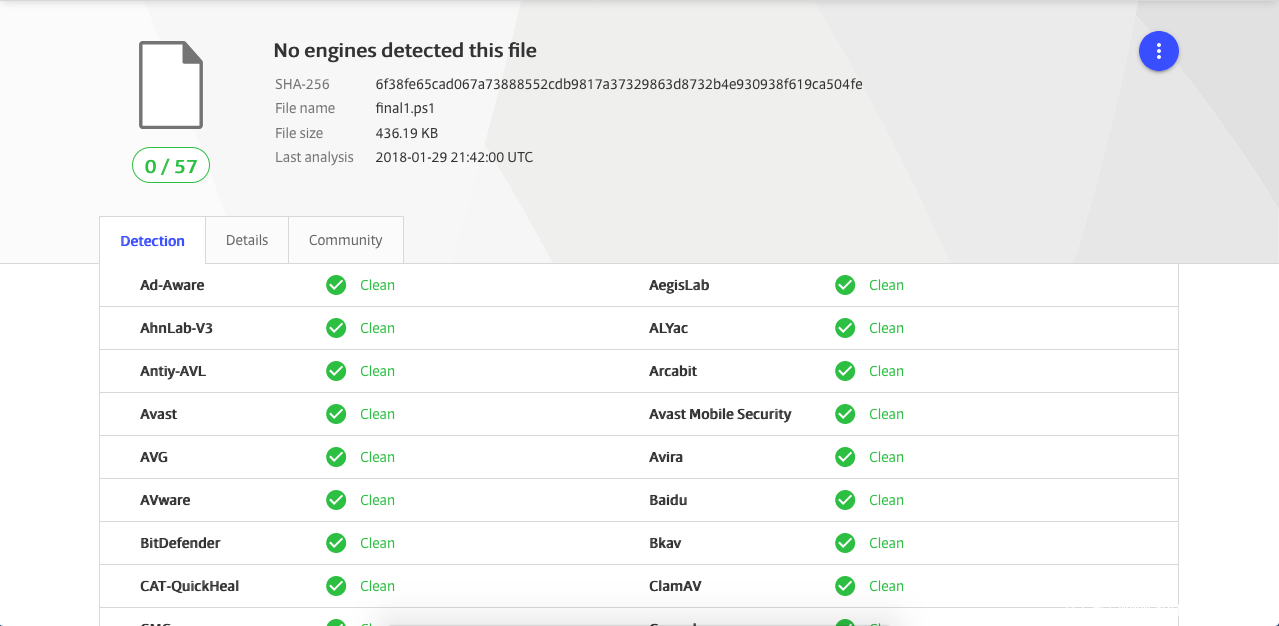
Task: Click the BitDefender clean checkmark icon
Action: [x=336, y=543]
